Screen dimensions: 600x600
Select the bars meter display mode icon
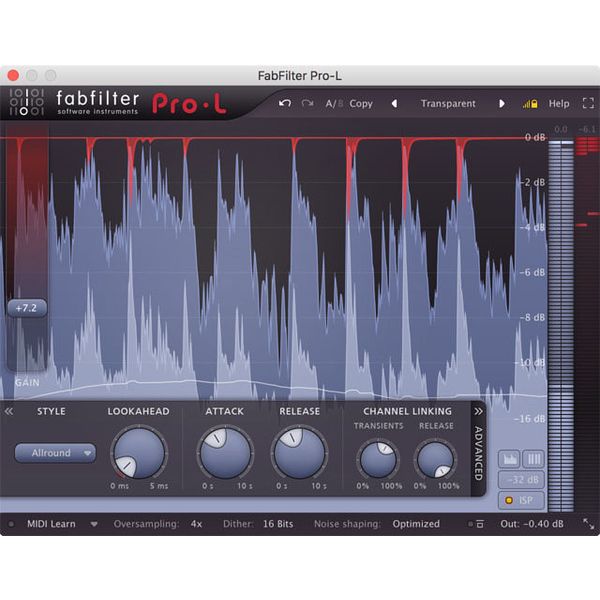pyautogui.click(x=533, y=459)
